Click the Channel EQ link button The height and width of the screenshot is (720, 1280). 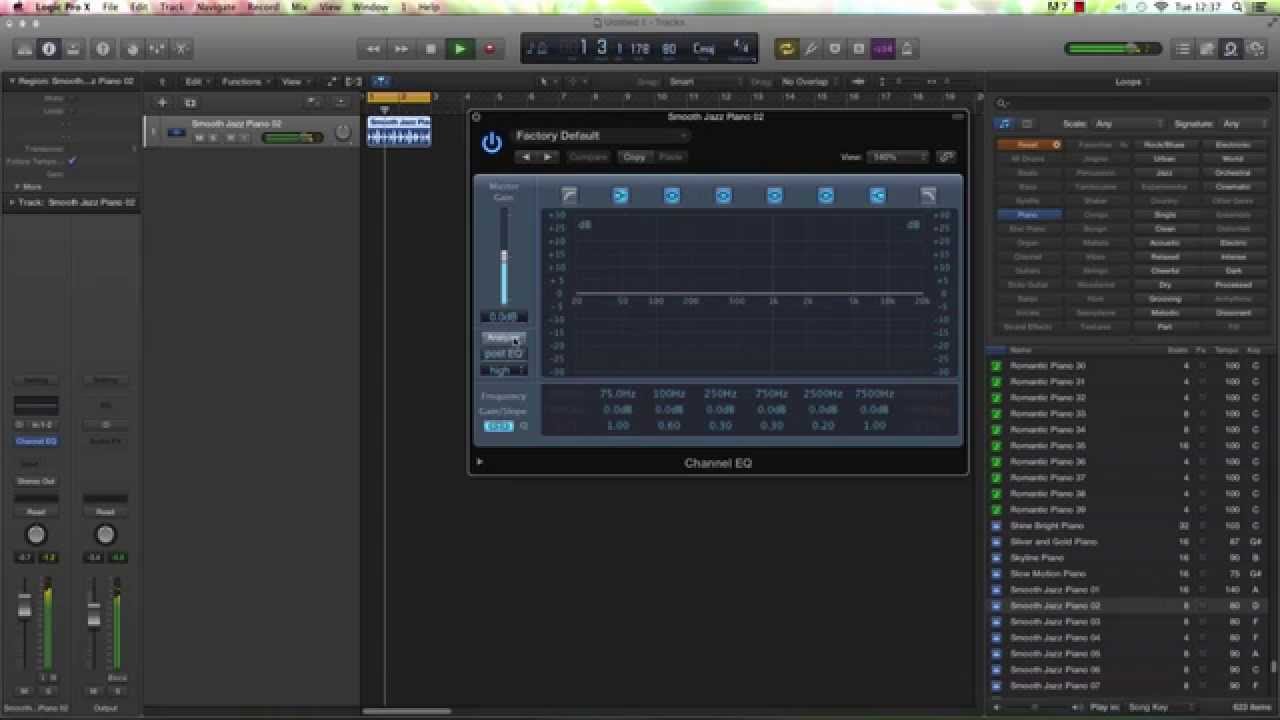[946, 157]
